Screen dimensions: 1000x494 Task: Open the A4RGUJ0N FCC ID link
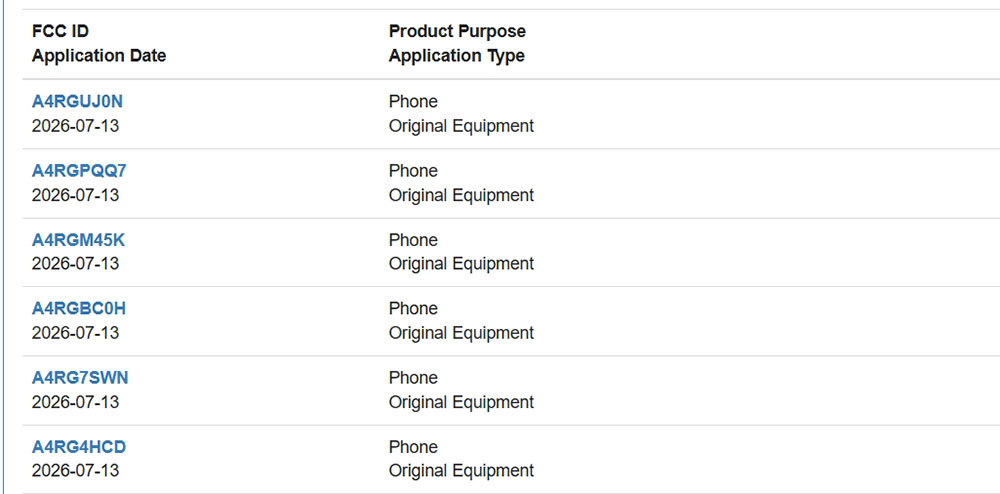(77, 101)
